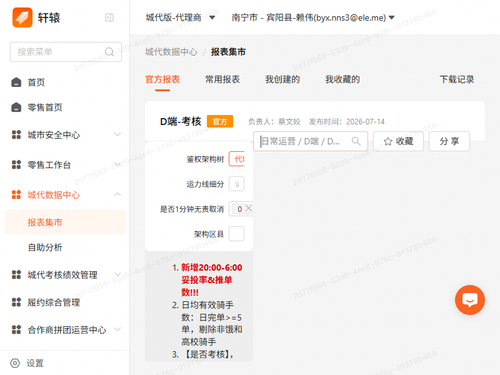Click the 首页 home icon

[16, 82]
